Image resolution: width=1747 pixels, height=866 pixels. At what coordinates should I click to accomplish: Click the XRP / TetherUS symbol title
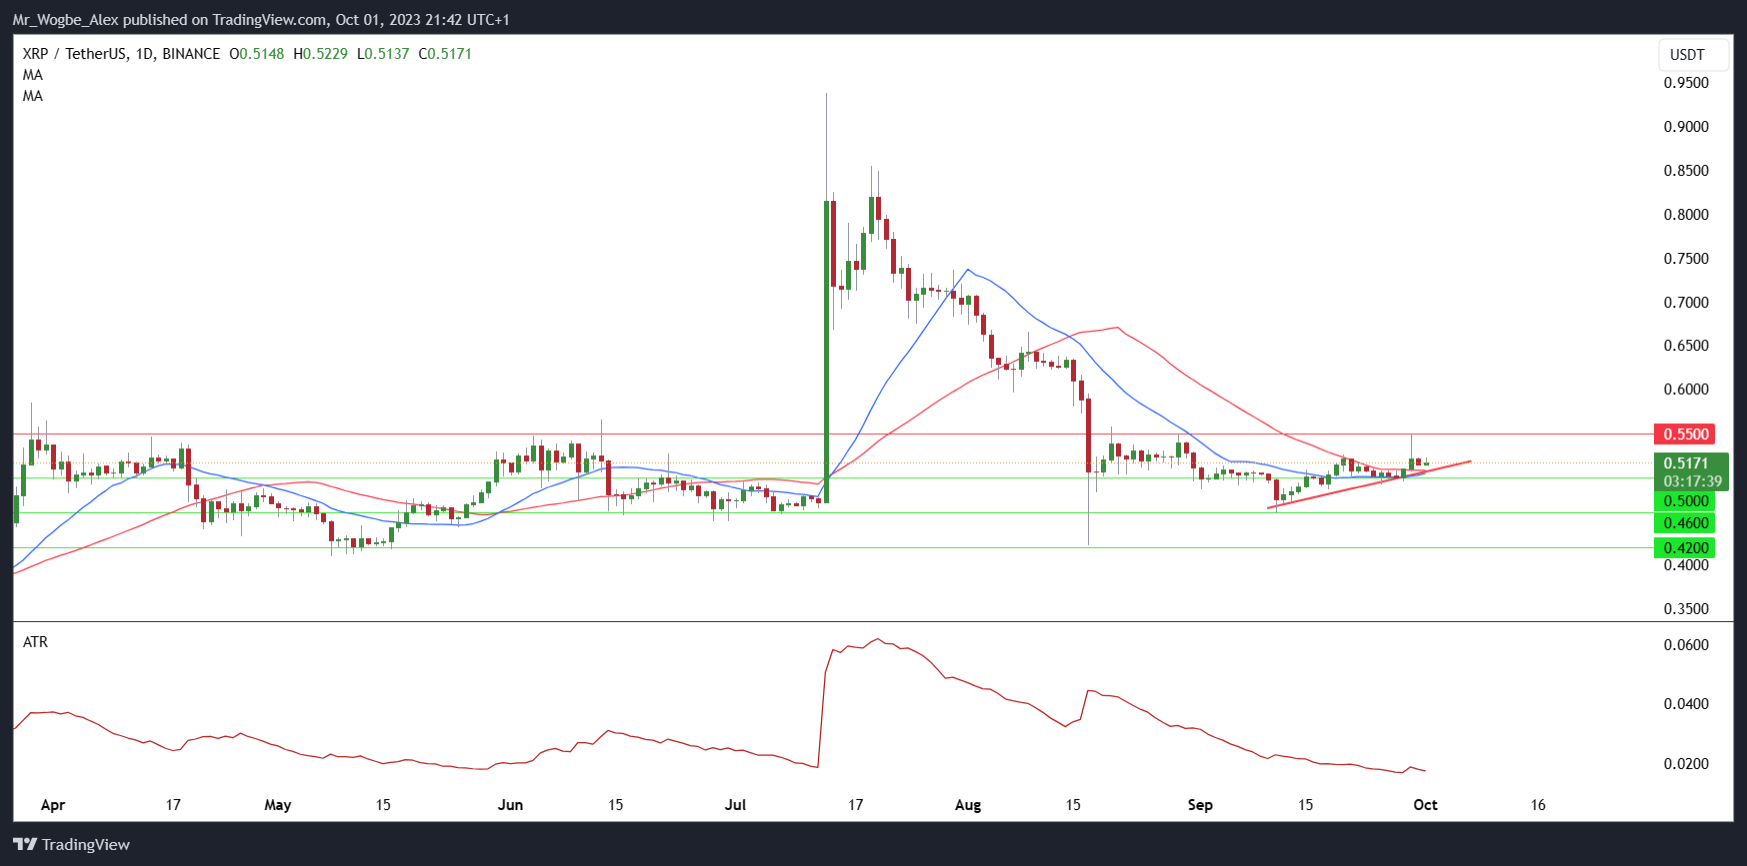point(121,54)
